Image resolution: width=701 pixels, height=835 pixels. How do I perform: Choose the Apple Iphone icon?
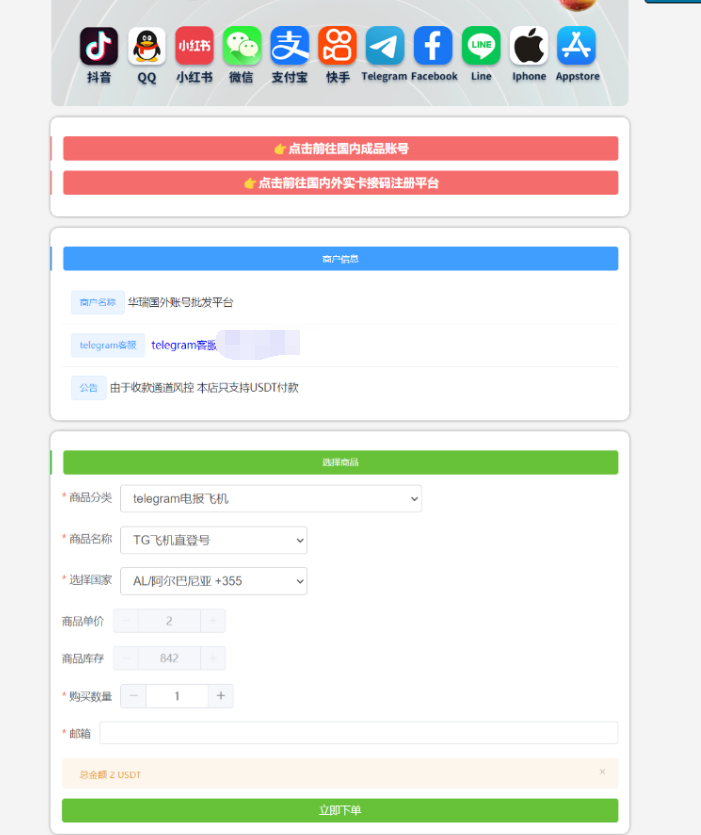529,46
